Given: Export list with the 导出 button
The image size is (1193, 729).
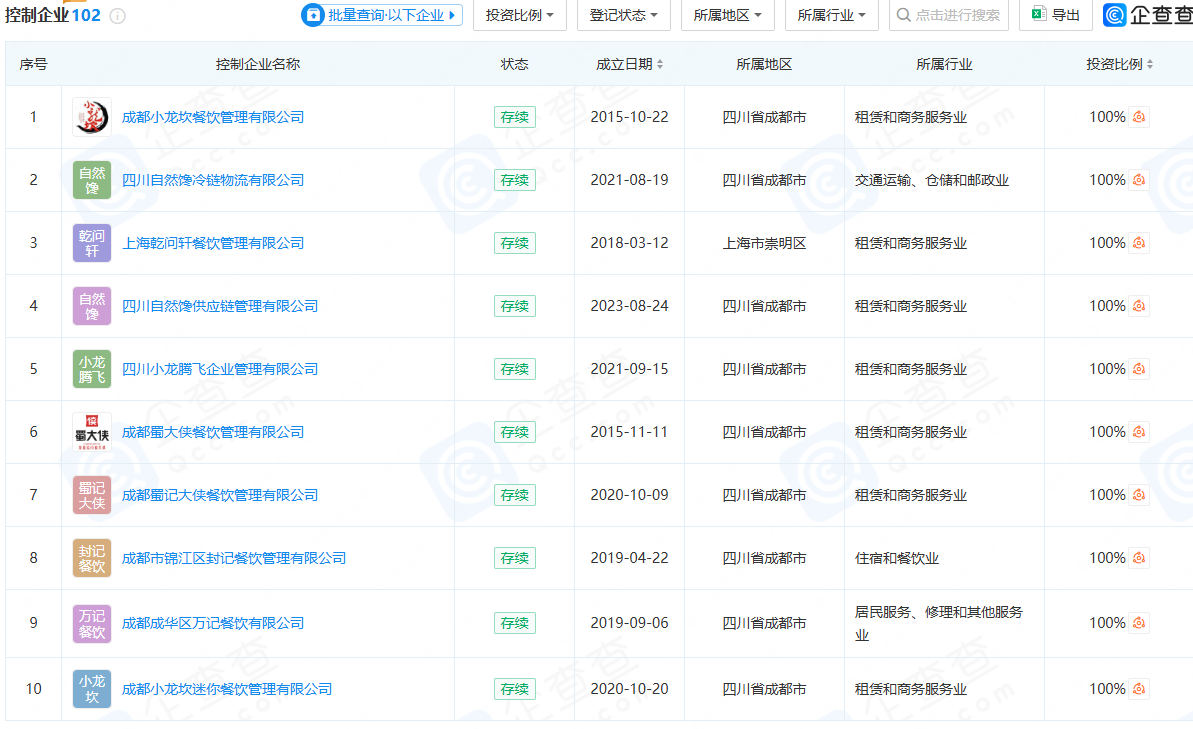Looking at the screenshot, I should pos(1055,15).
